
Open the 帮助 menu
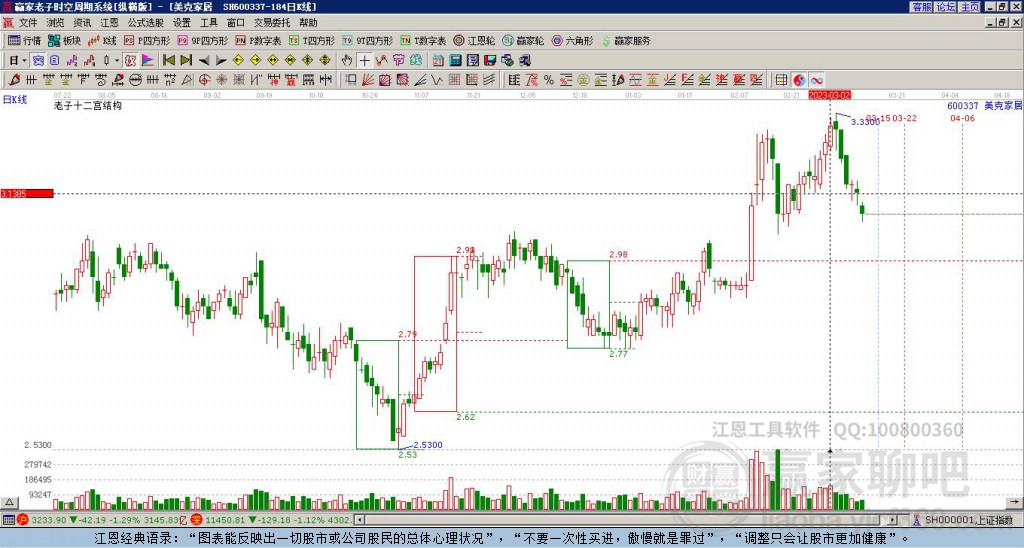pyautogui.click(x=308, y=23)
